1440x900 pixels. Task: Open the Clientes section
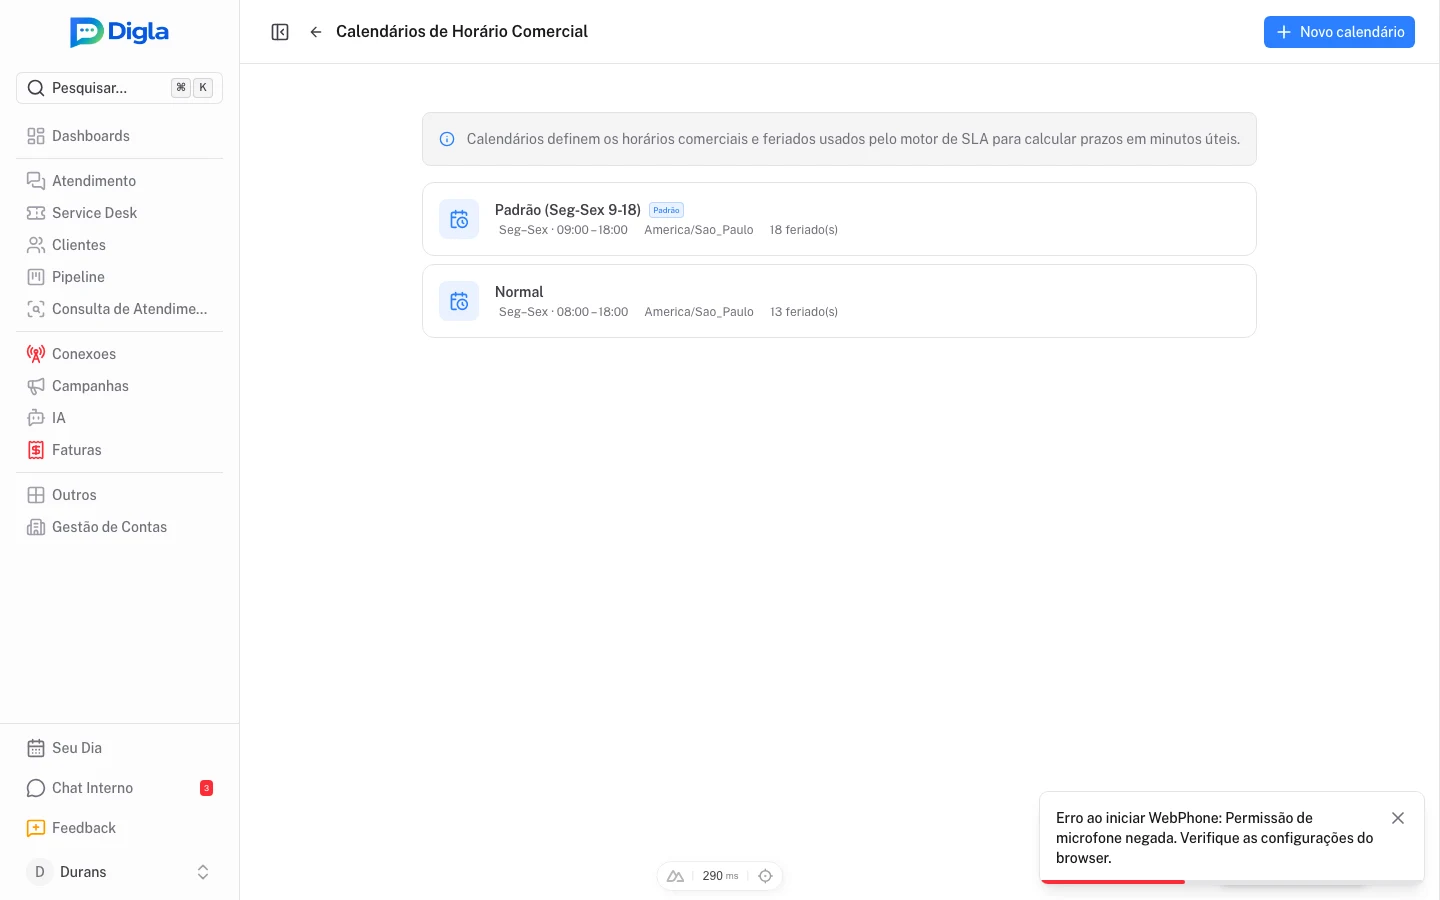[x=119, y=245]
